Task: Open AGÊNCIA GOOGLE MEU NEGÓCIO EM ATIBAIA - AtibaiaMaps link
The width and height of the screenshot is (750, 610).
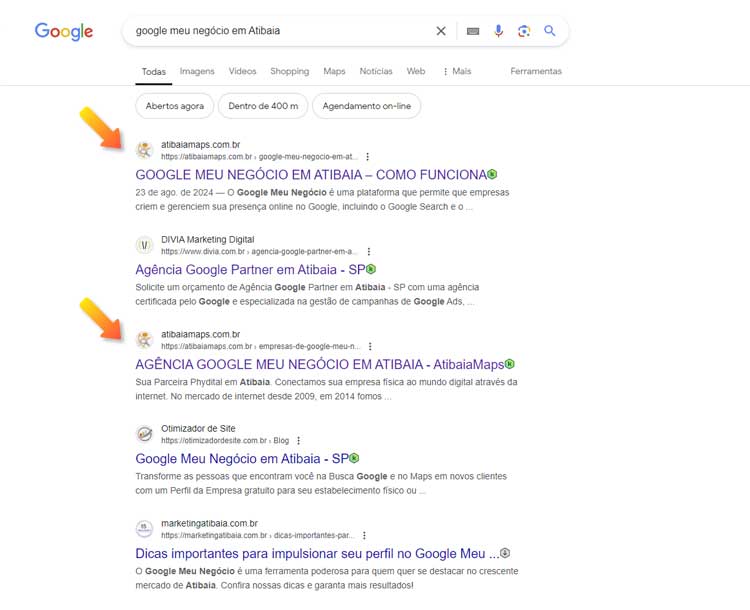Action: tap(320, 364)
